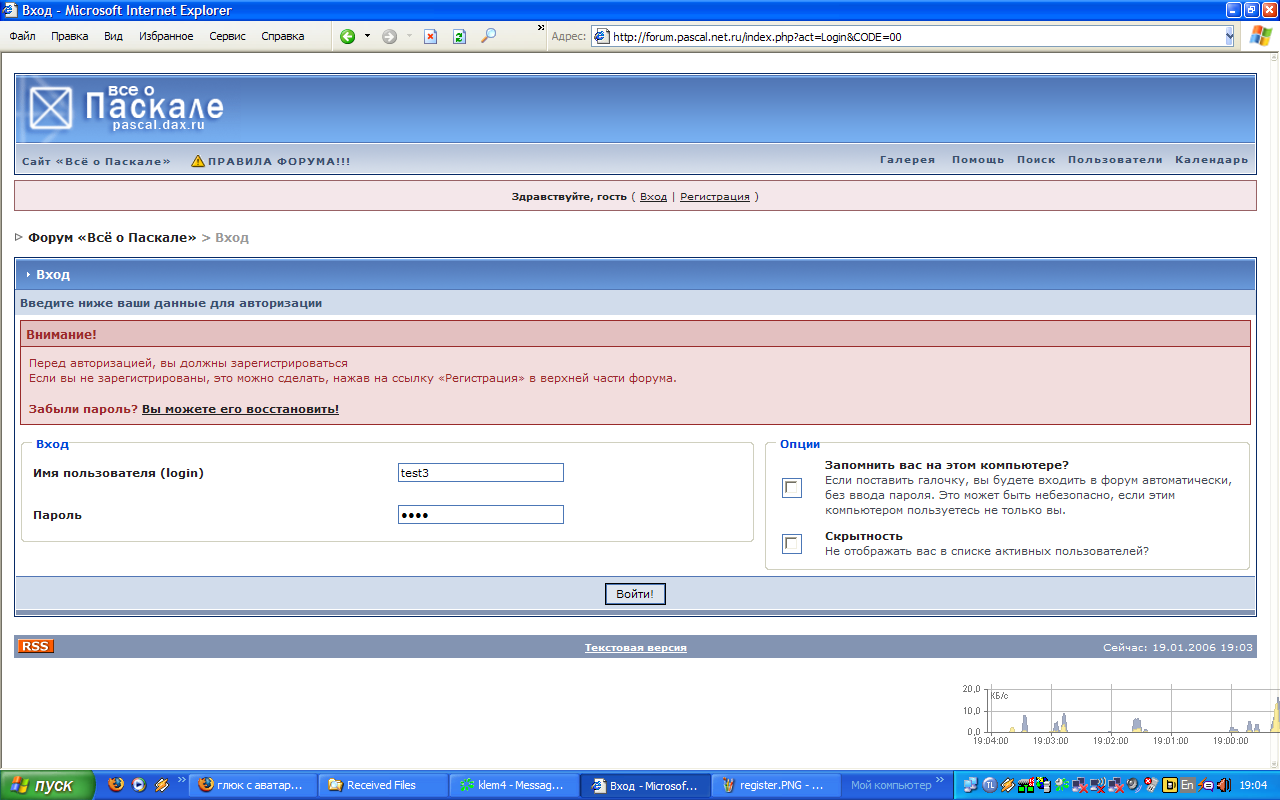Open the Search magnifier in the toolbar

tap(488, 36)
